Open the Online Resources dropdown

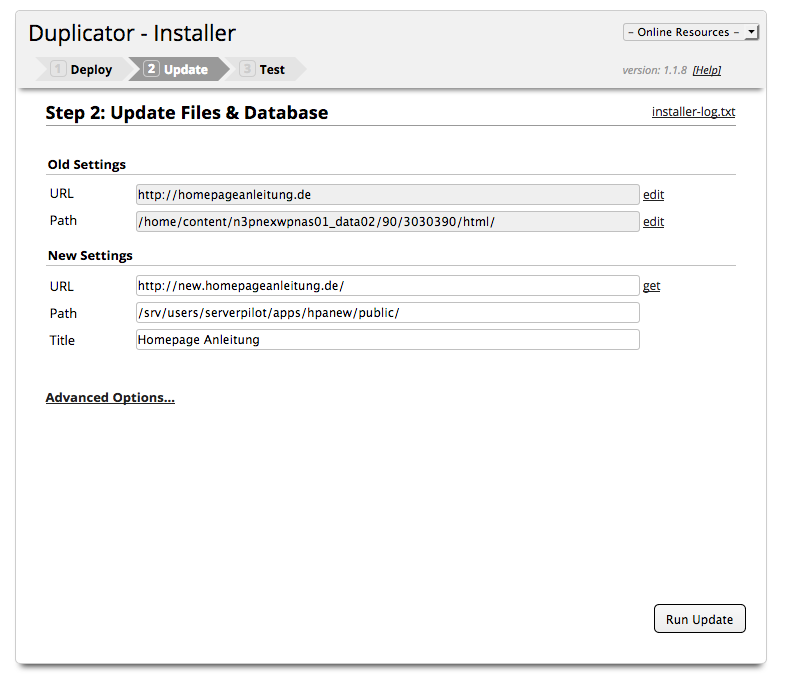[x=691, y=33]
